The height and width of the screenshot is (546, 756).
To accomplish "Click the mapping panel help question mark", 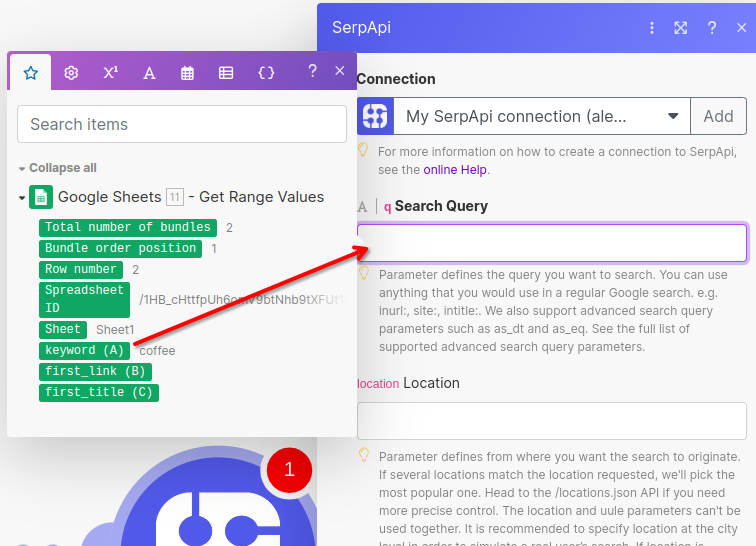I will click(312, 71).
